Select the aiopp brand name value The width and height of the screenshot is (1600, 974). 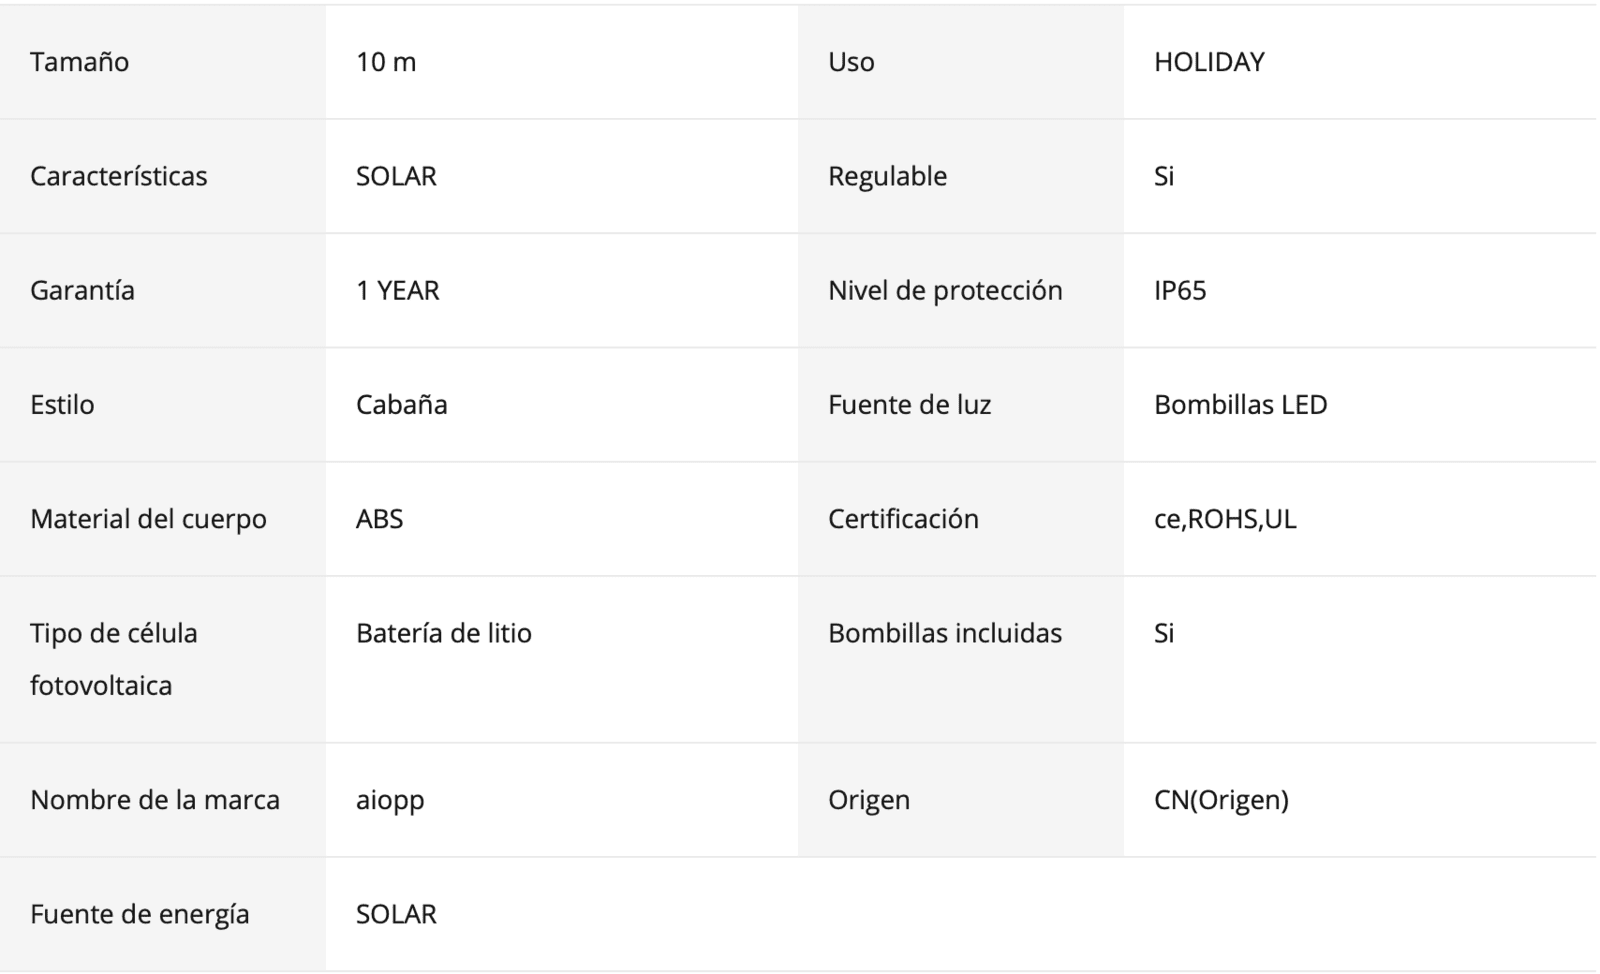390,800
